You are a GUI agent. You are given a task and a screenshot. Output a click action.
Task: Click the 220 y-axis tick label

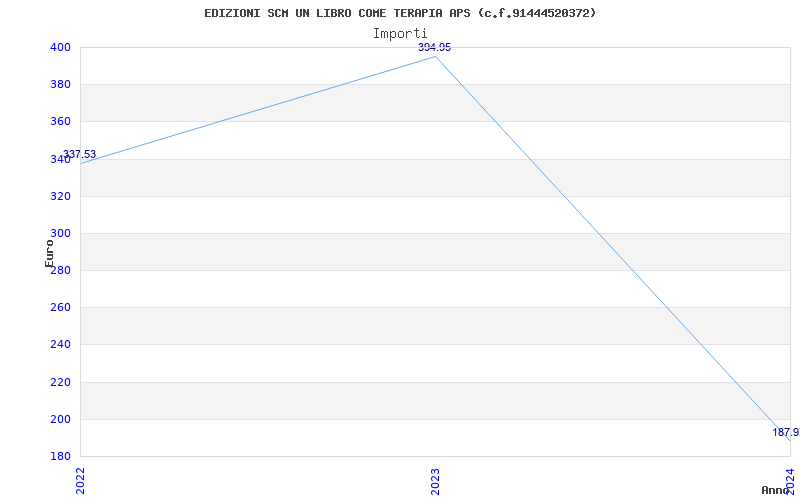pyautogui.click(x=60, y=382)
